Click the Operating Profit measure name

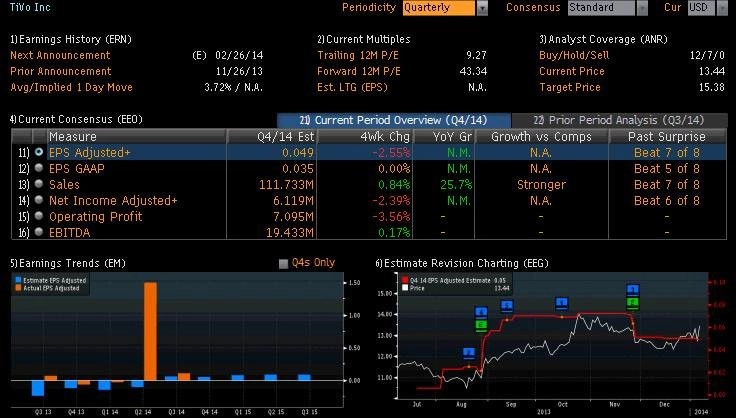(96, 216)
